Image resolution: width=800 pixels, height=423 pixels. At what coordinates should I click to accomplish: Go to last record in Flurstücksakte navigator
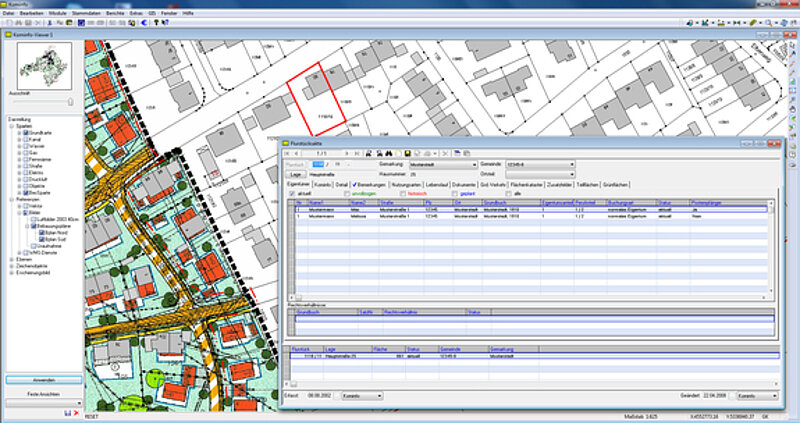[x=356, y=154]
